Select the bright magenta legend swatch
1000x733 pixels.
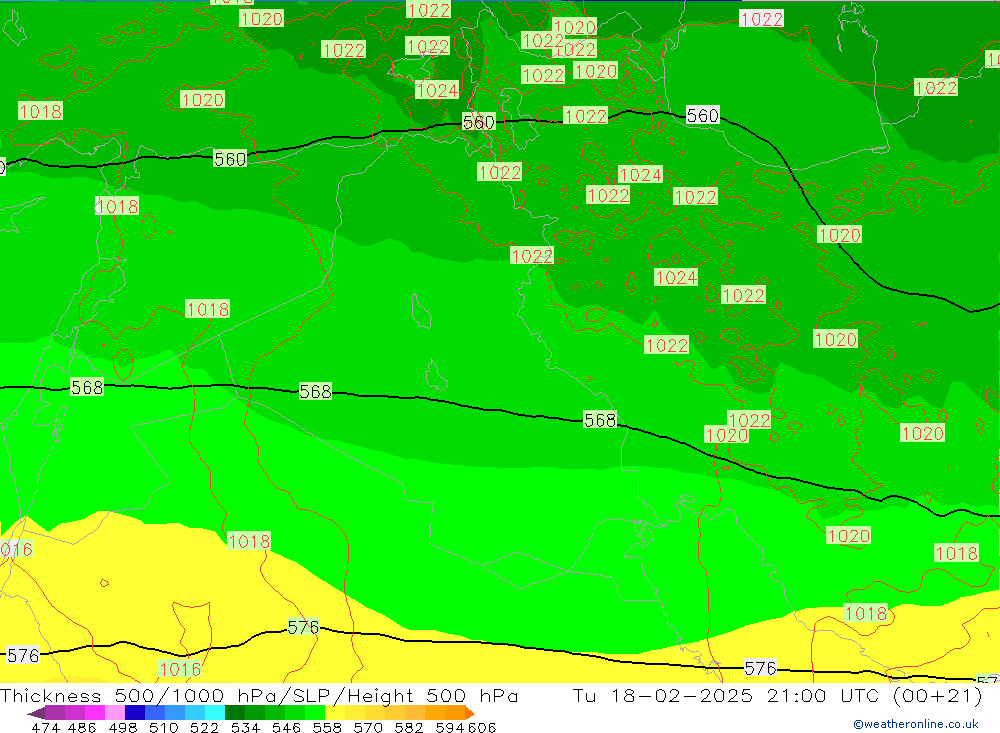pyautogui.click(x=95, y=713)
